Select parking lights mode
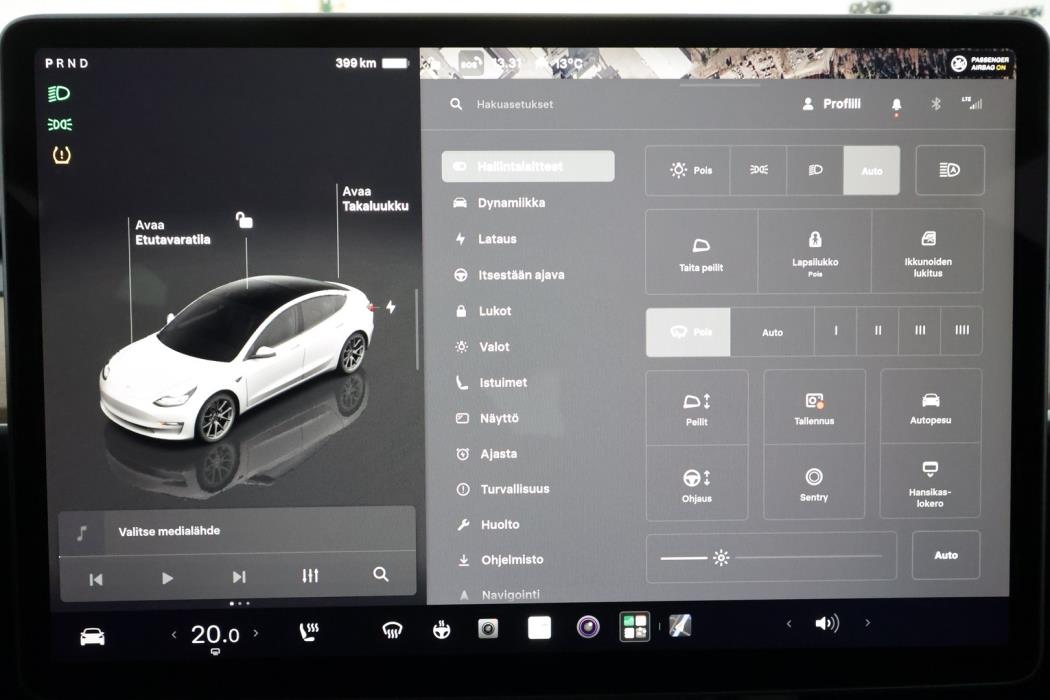Screen dimensions: 1050x700 [x=759, y=171]
